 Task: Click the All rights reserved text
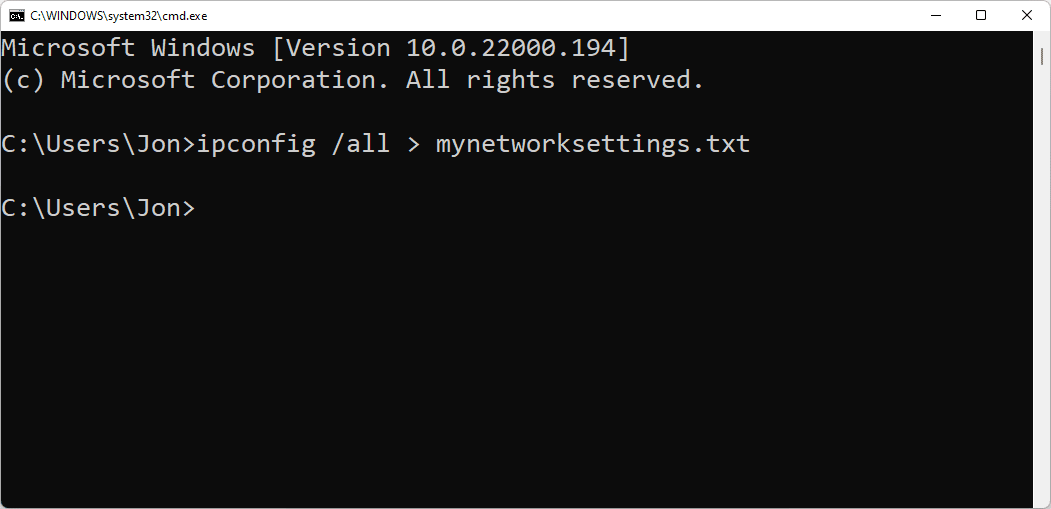(x=555, y=80)
